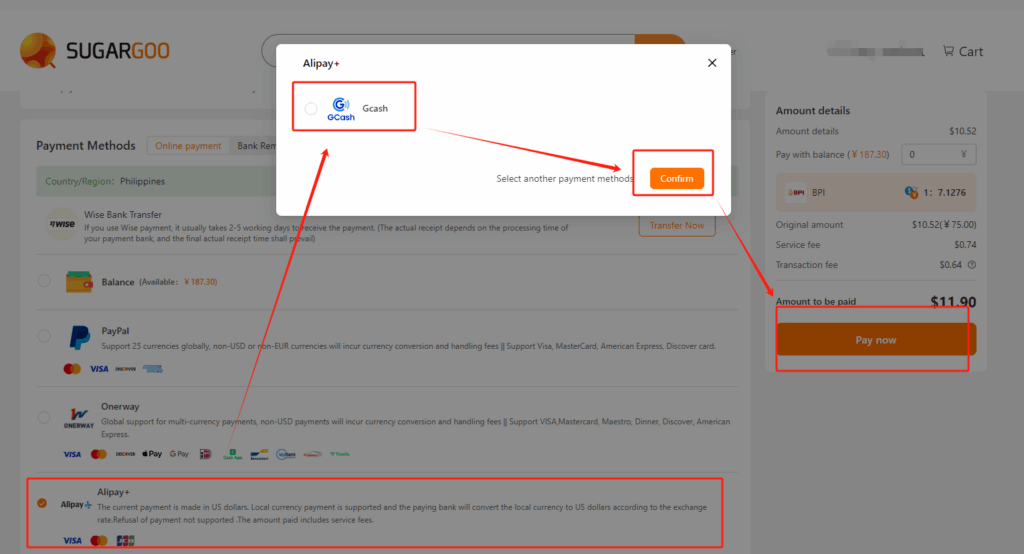Select the PayPal radio button

[x=44, y=336]
